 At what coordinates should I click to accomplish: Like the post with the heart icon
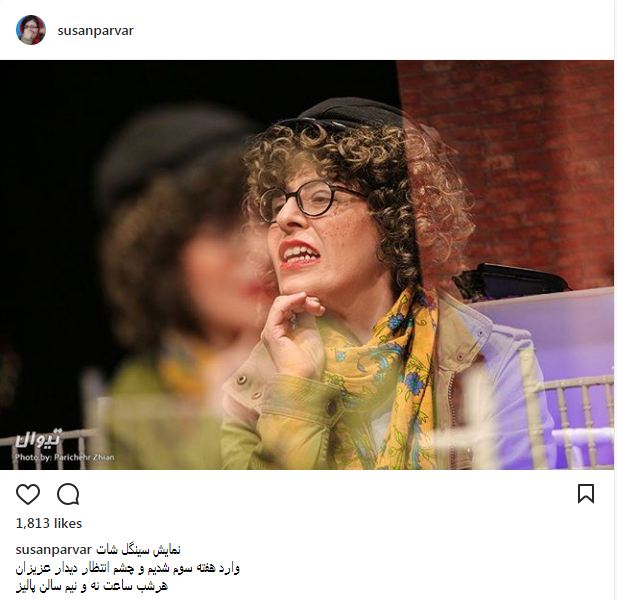tap(28, 494)
